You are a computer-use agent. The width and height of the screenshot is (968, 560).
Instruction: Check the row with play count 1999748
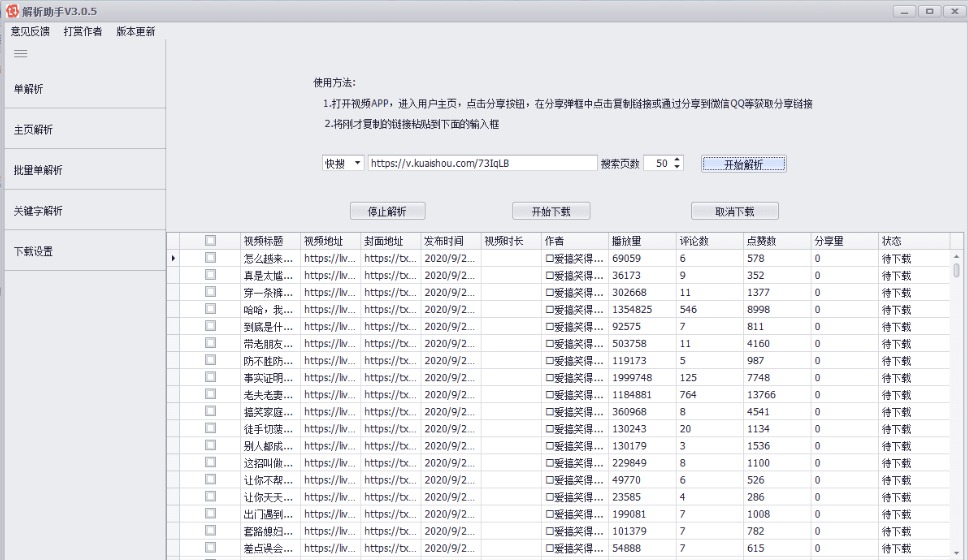(211, 377)
